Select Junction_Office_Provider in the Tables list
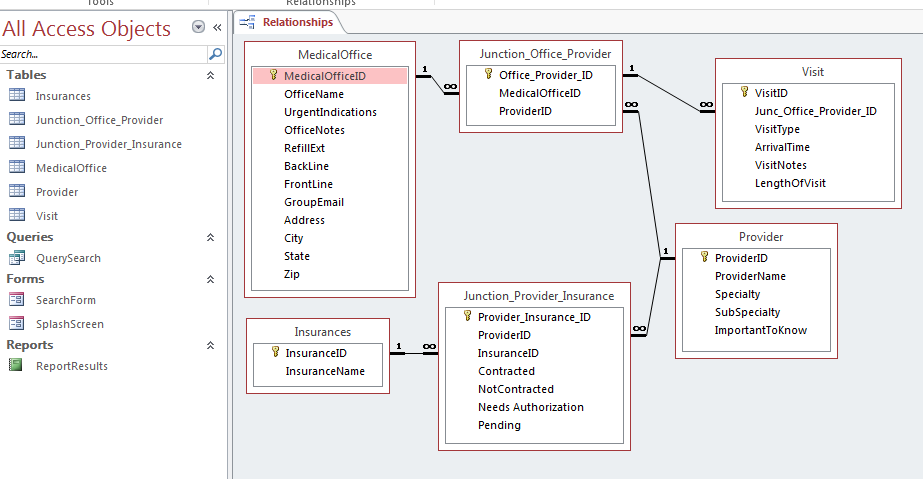The height and width of the screenshot is (479, 923). 99,120
